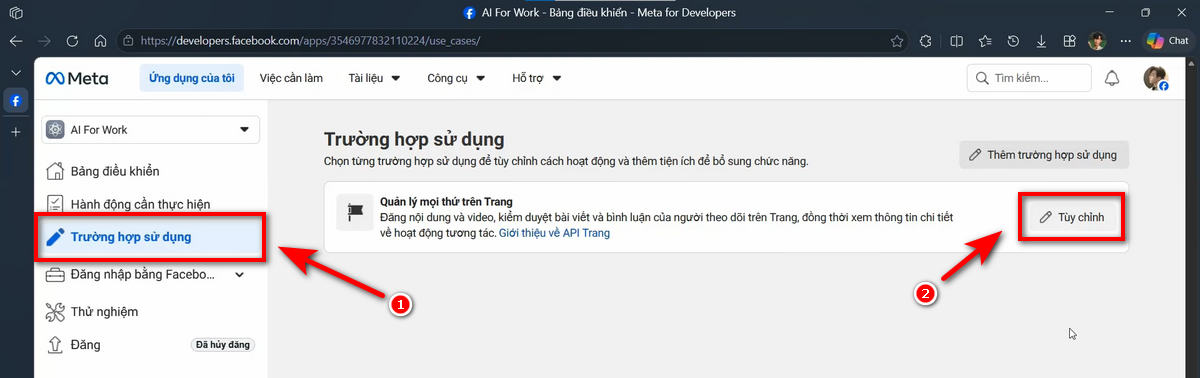
Task: View site information lock icon
Action: click(x=127, y=41)
